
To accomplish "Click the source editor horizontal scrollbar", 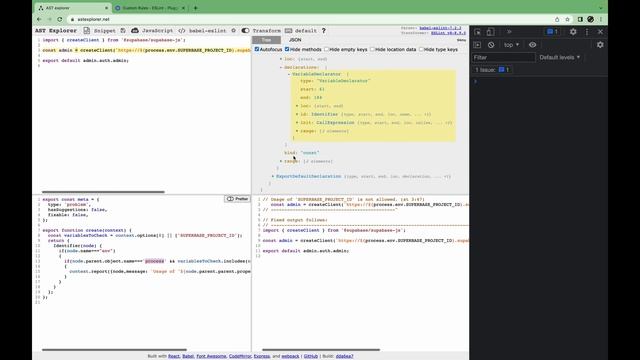I will [x=103, y=192].
